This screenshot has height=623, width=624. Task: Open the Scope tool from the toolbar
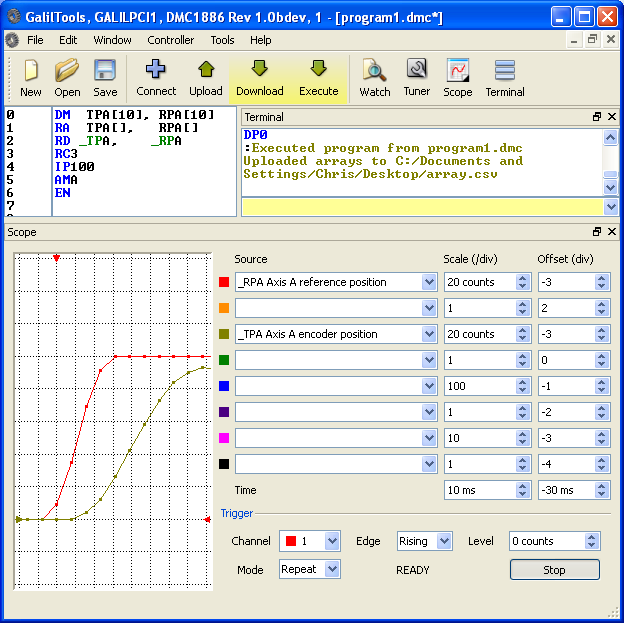(x=458, y=78)
